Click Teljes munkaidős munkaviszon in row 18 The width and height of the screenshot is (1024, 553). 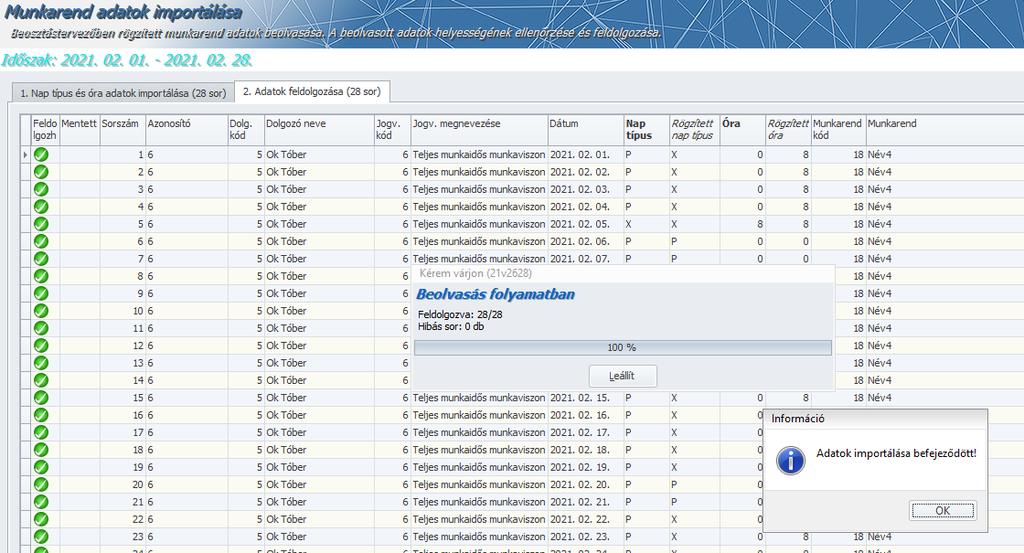point(479,450)
